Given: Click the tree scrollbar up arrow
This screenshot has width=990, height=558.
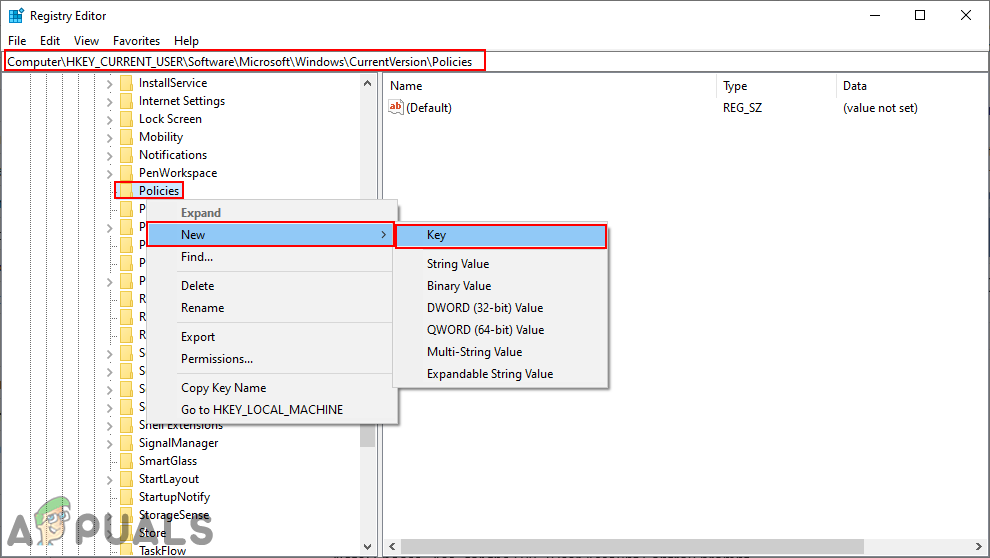Looking at the screenshot, I should coord(368,83).
